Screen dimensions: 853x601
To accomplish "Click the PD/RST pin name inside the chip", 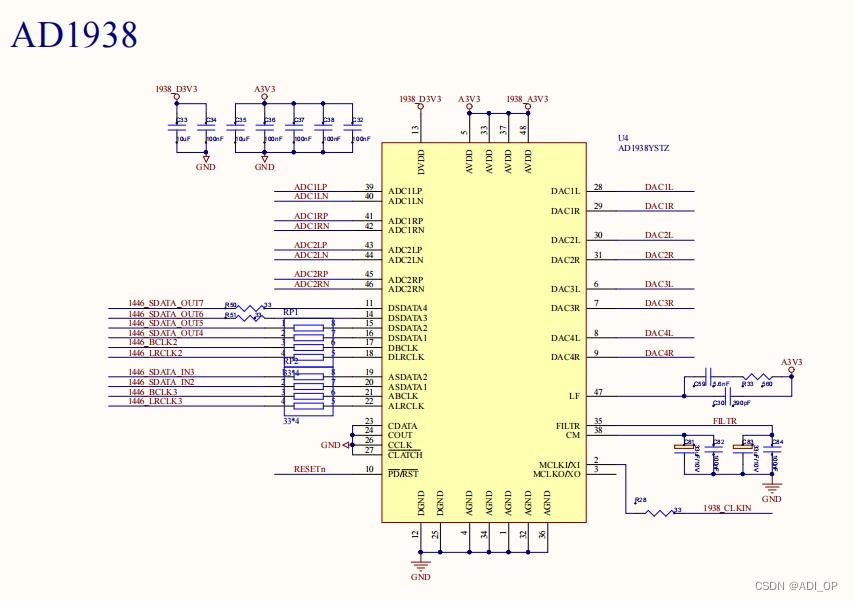I will point(403,474).
